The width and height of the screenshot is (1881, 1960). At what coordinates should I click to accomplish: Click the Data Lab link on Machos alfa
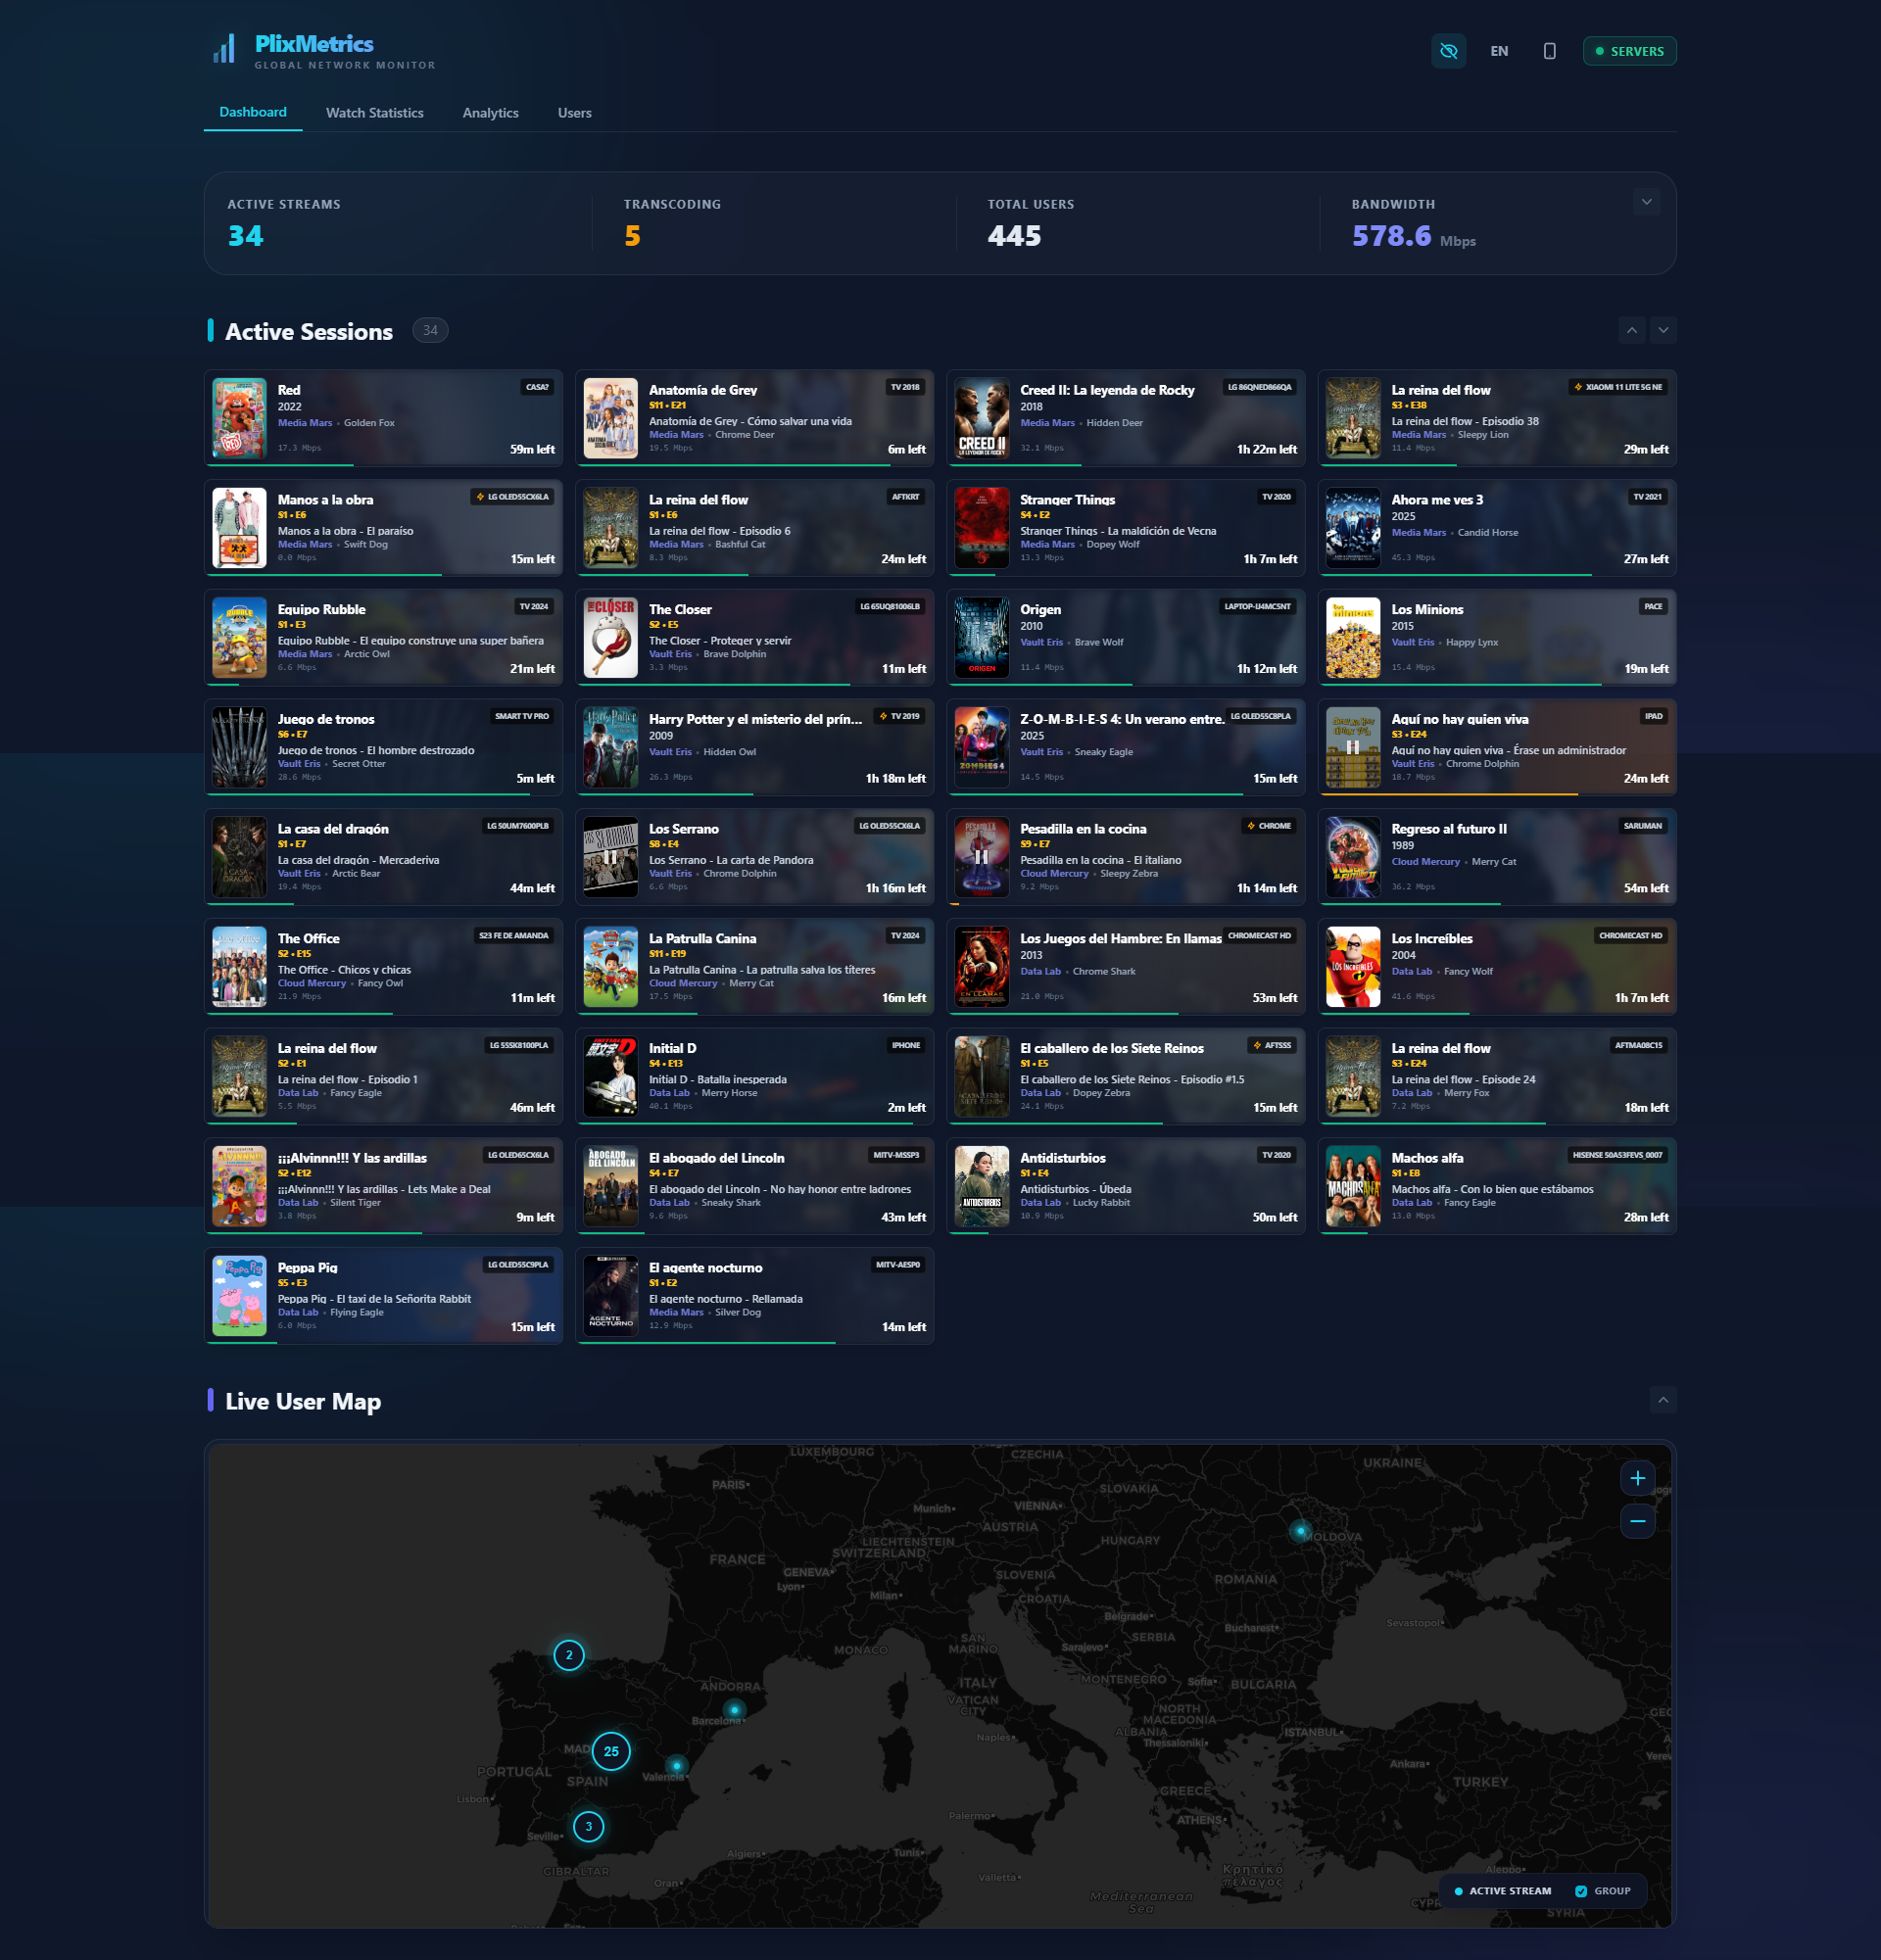(x=1411, y=1203)
